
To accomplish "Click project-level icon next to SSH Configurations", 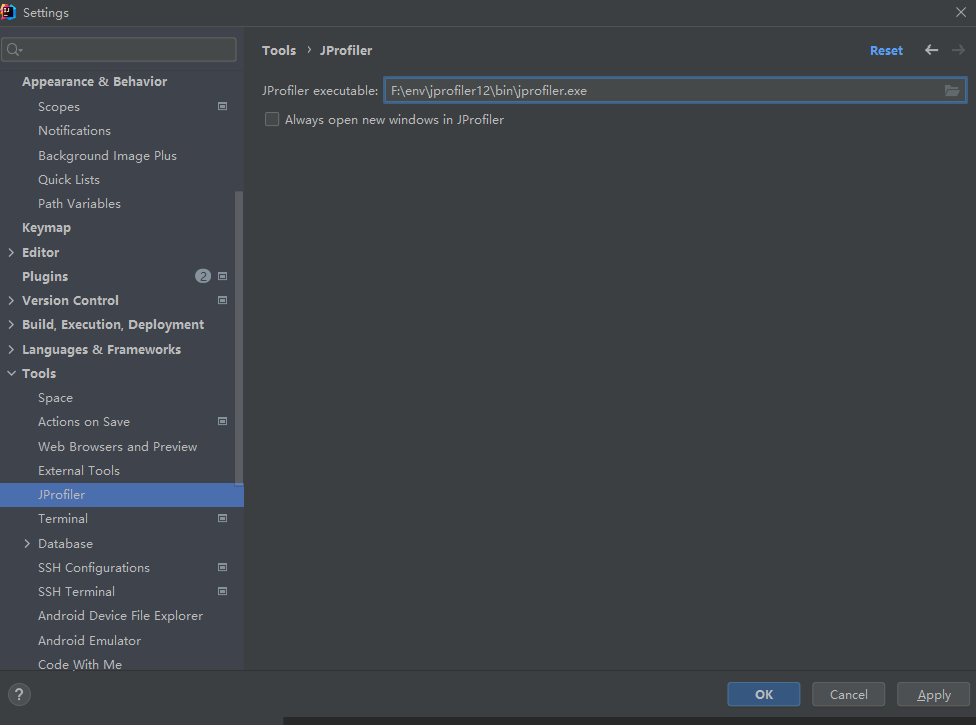I will [222, 568].
